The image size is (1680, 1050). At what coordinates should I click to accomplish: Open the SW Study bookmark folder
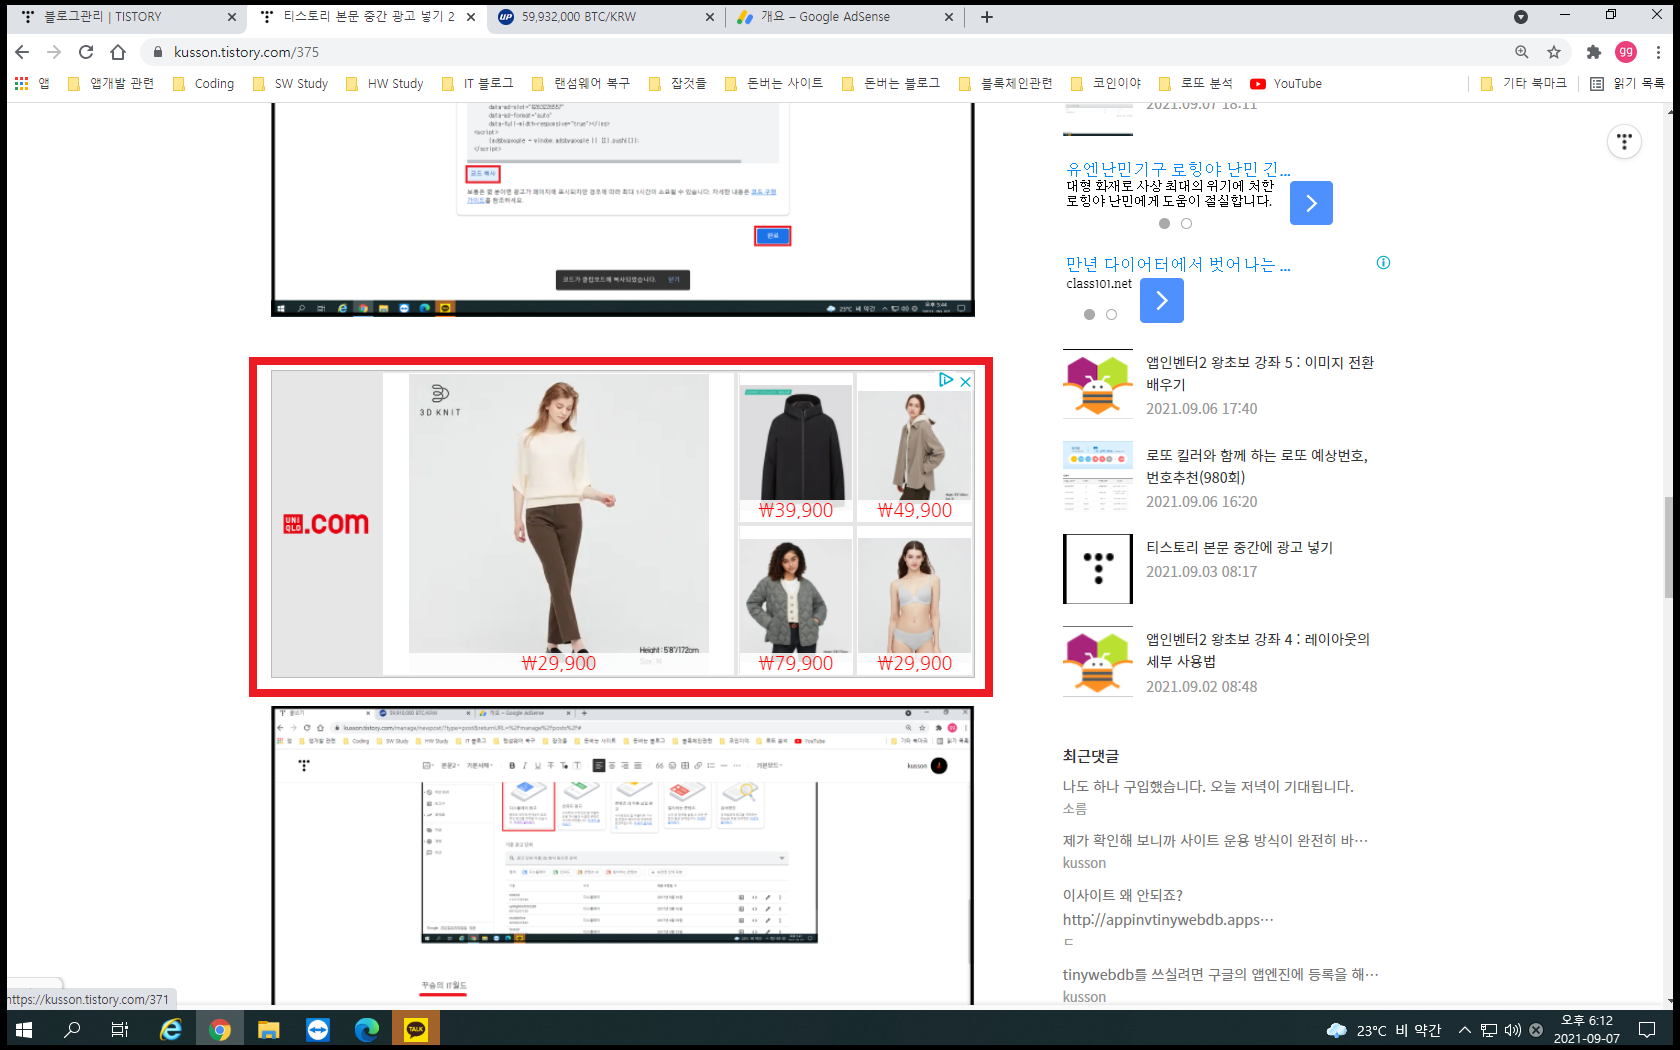click(290, 84)
